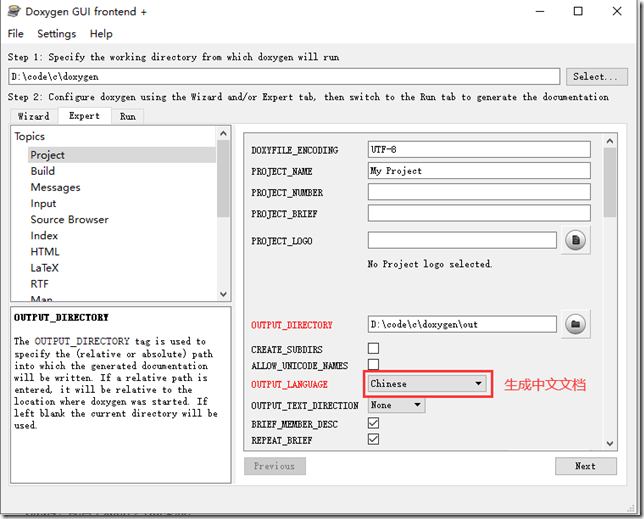Viewport: 644px width, 519px height.
Task: Click the OUTPUT_DIRECTORY path input field
Action: pos(462,324)
